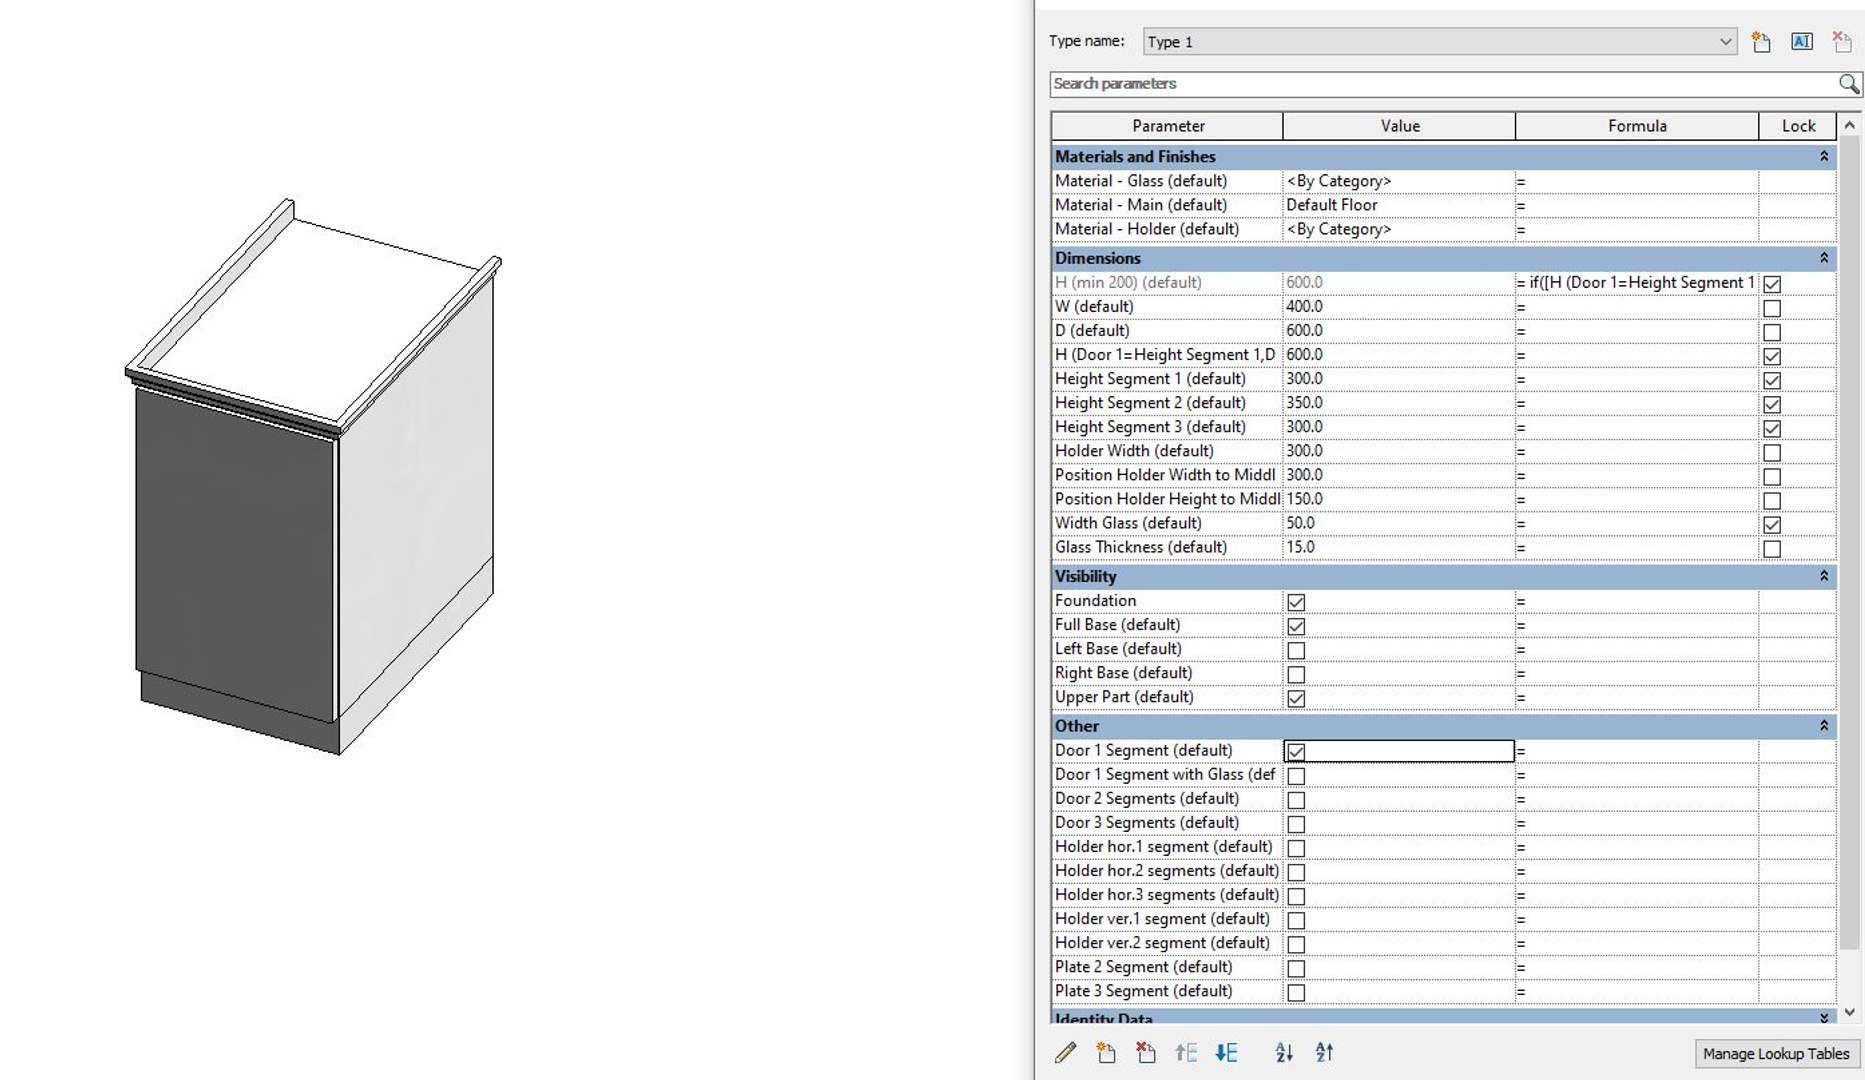Screen dimensions: 1865x1080
Task: Uncheck the Full Base checkbox
Action: click(x=1296, y=626)
